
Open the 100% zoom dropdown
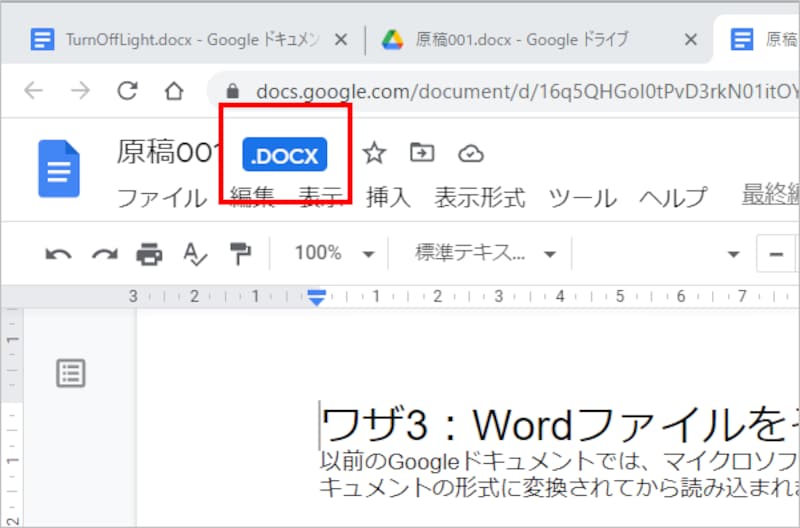tap(335, 253)
